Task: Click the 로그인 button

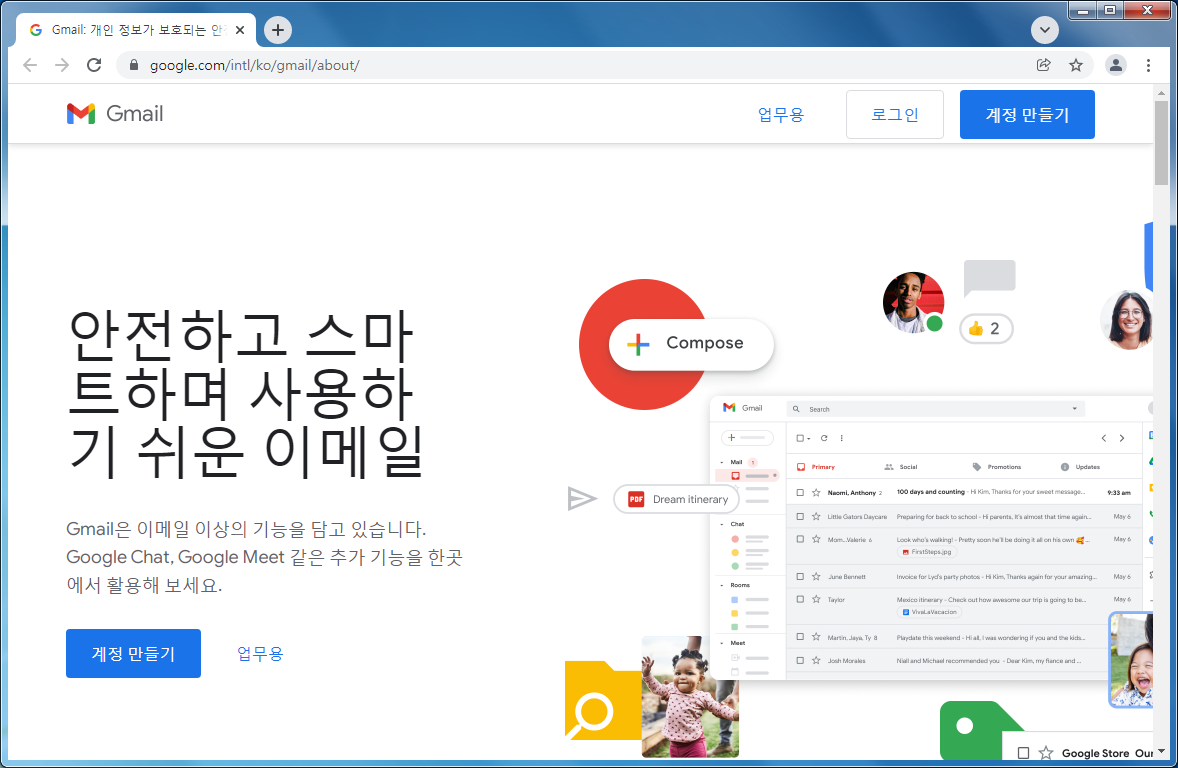Action: pyautogui.click(x=895, y=114)
